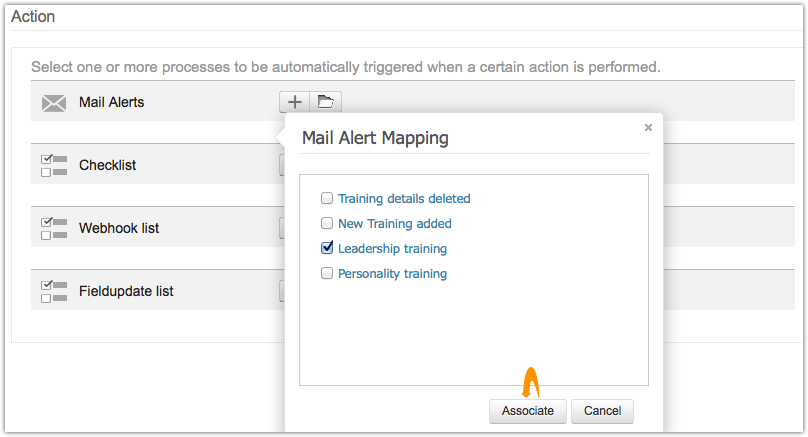Screen dimensions: 808x437
Task: Click the Webhook list icon
Action: point(54,228)
